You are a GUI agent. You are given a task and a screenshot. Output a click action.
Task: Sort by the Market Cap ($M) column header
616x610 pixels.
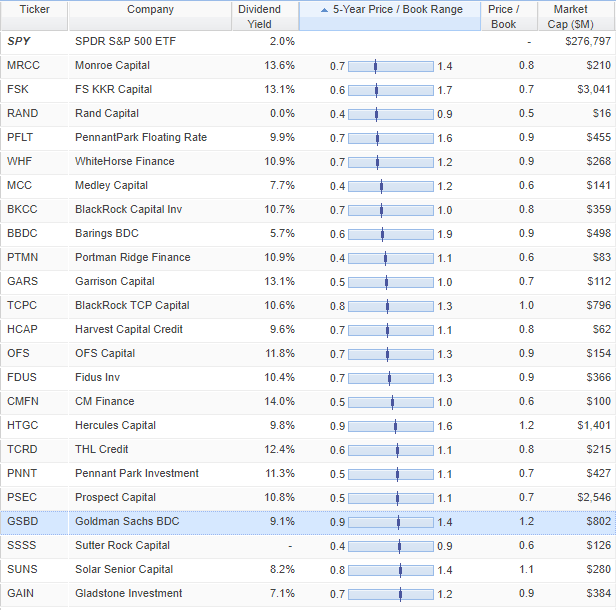[x=576, y=16]
